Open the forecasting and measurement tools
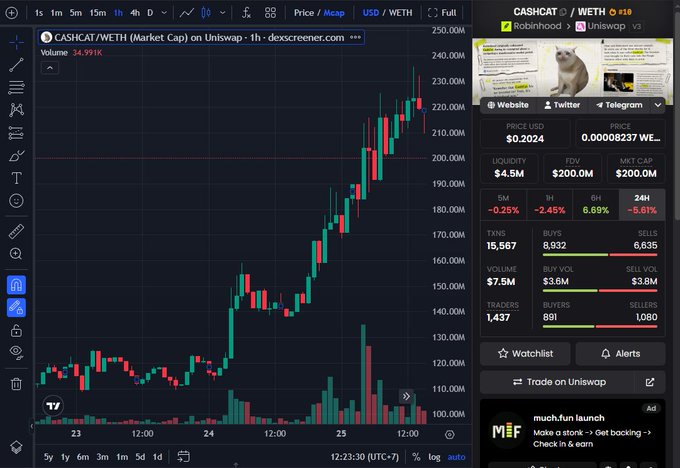The width and height of the screenshot is (680, 468). coord(16,133)
